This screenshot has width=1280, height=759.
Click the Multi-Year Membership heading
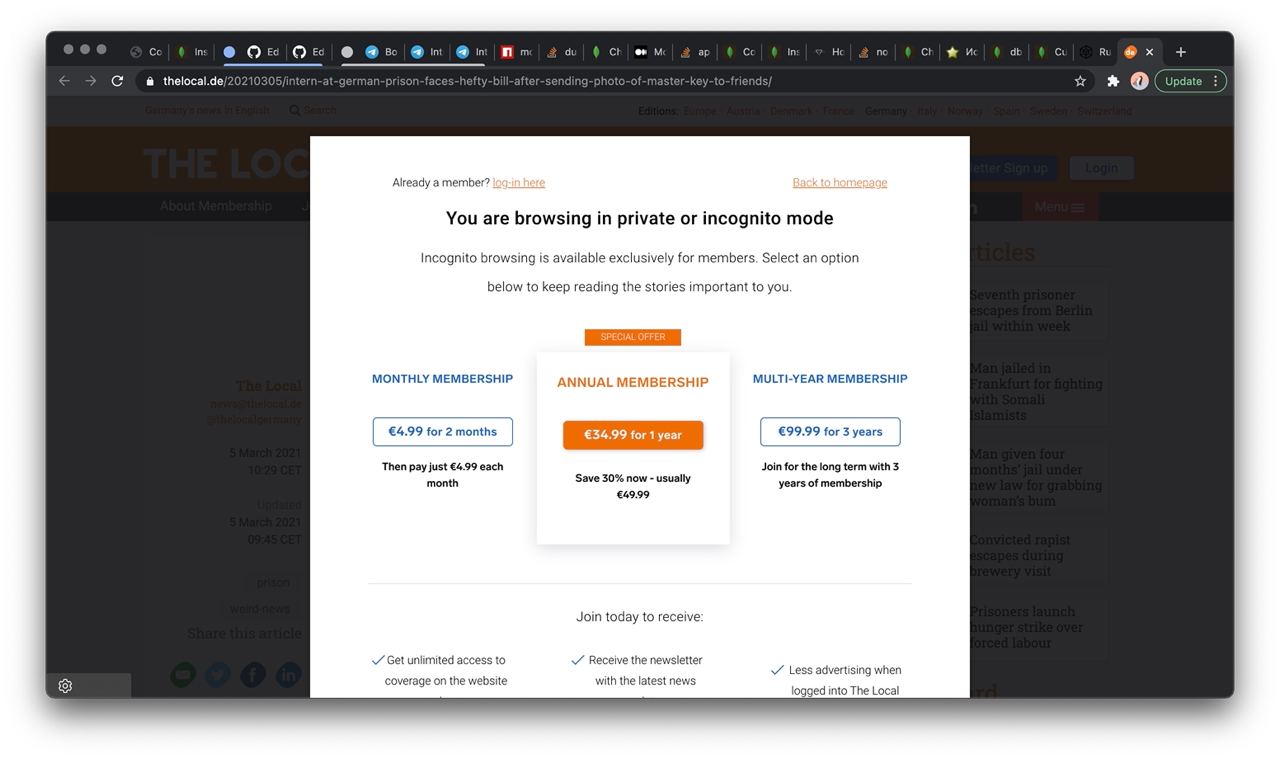click(x=830, y=379)
